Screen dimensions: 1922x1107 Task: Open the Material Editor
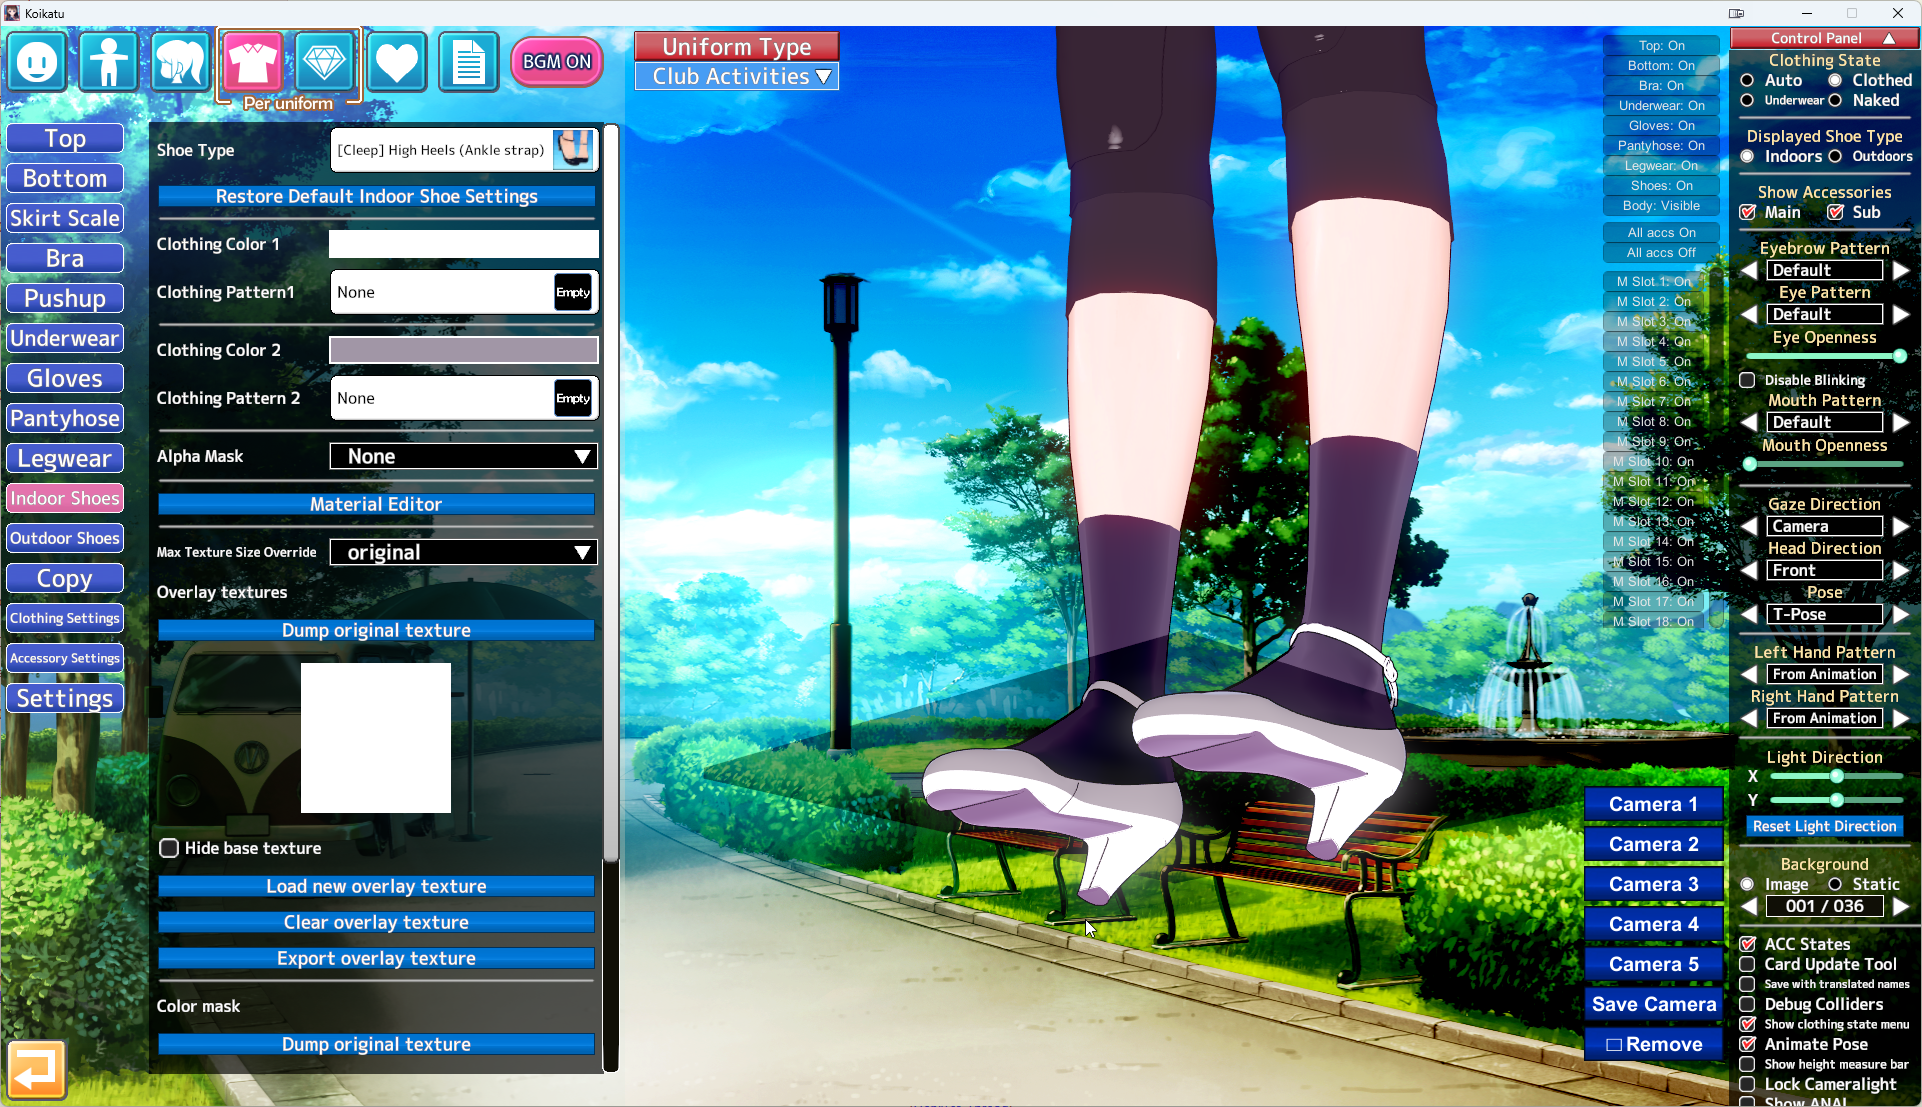376,504
